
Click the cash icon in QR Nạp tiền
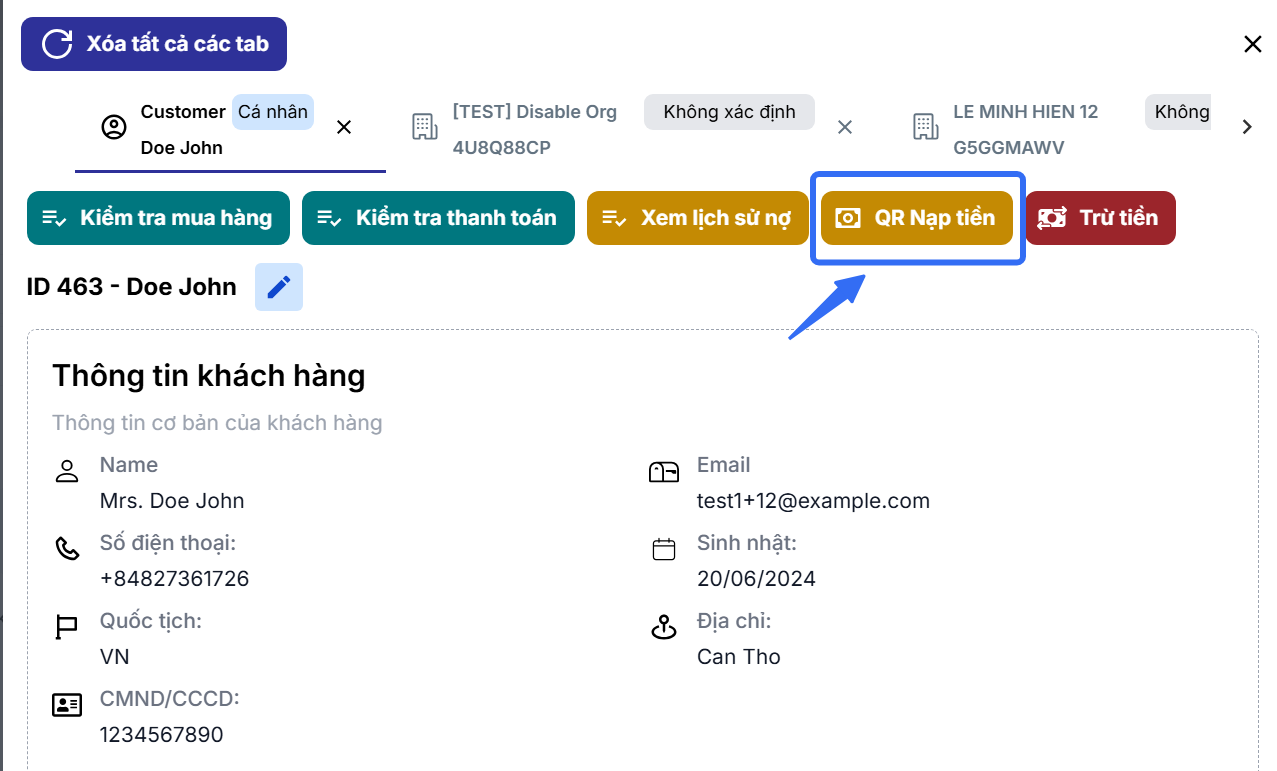[x=848, y=218]
